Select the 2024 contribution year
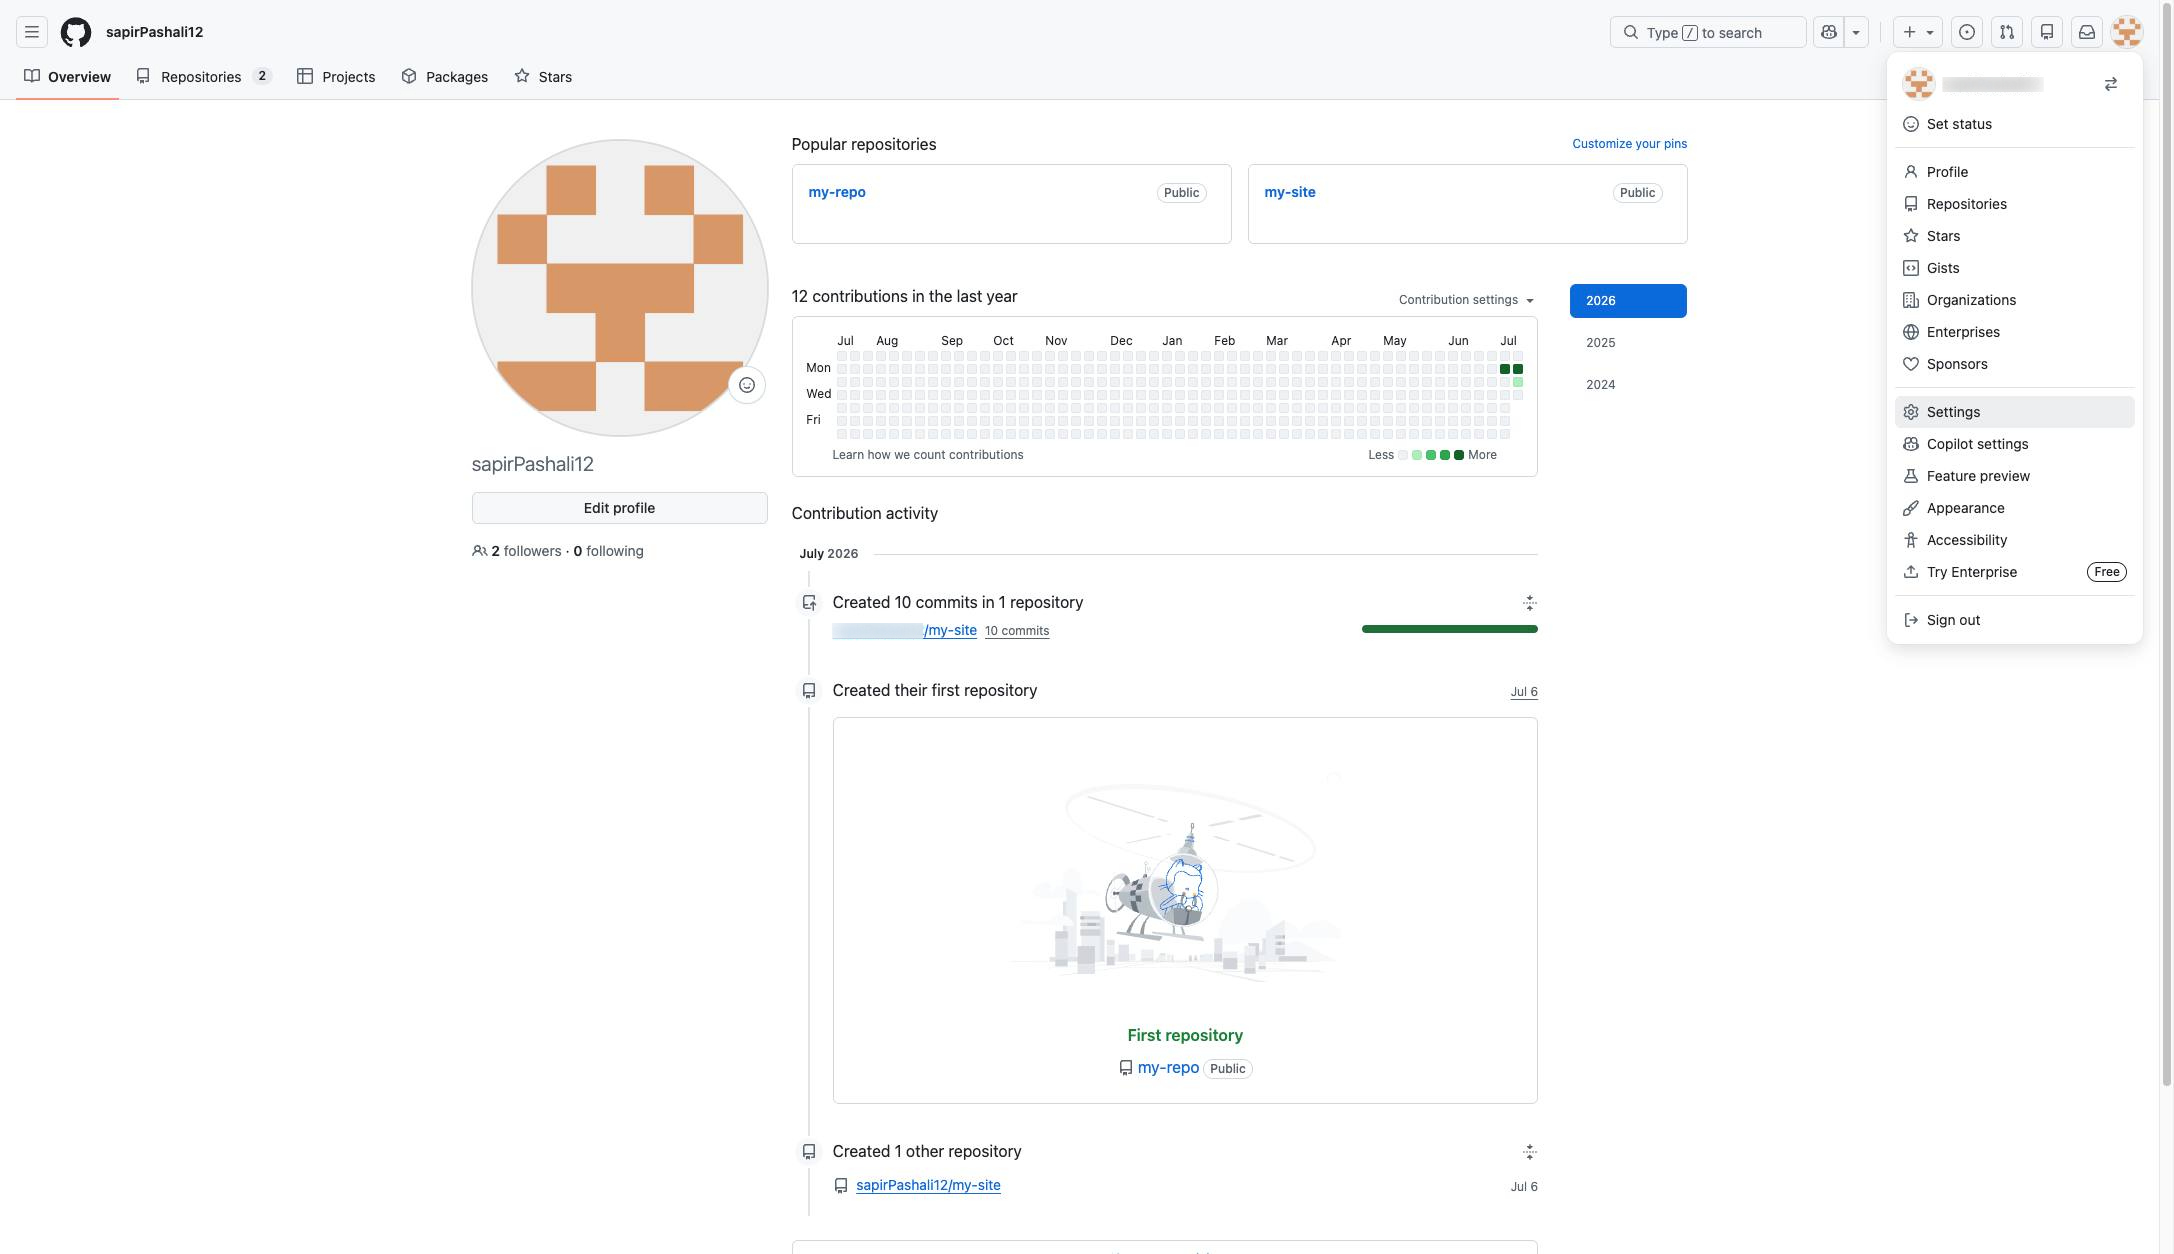Viewport: 2174px width, 1254px height. pos(1628,385)
